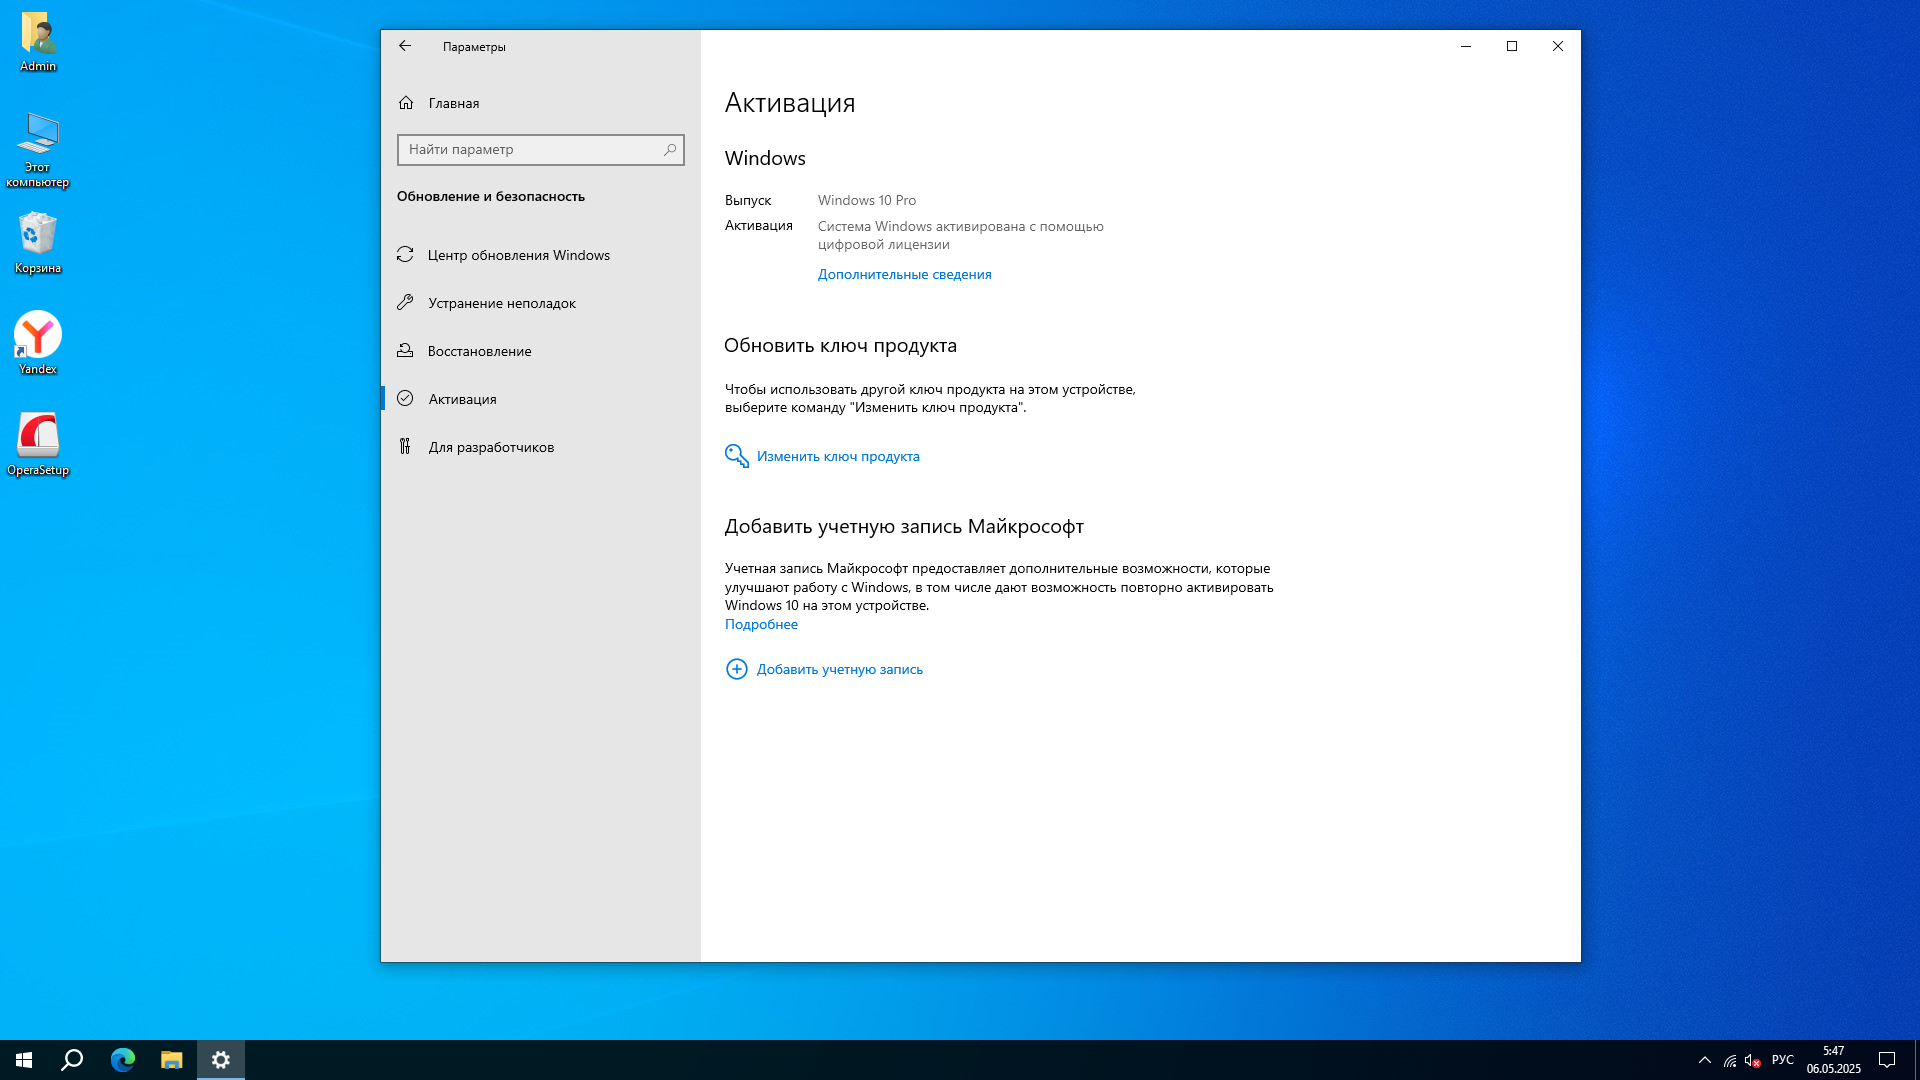Go to Главная home page
Image resolution: width=1920 pixels, height=1080 pixels.
[453, 103]
